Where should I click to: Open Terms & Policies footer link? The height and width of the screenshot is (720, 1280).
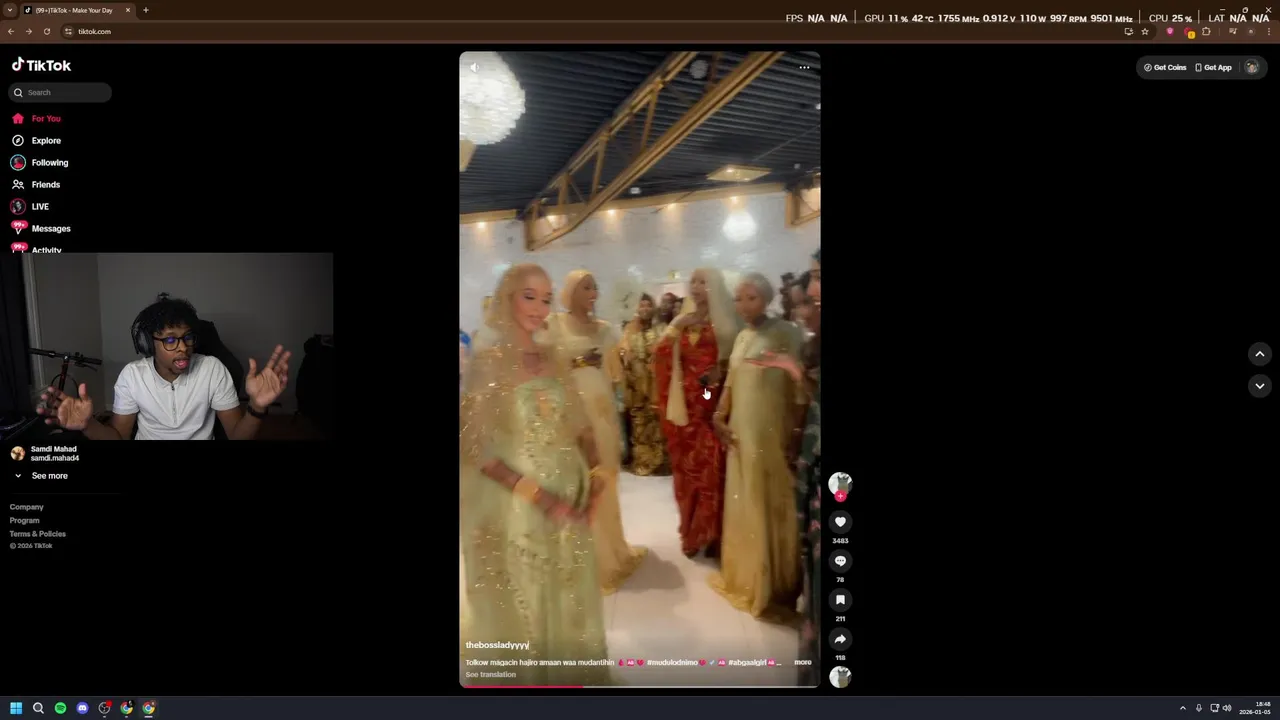pos(38,534)
